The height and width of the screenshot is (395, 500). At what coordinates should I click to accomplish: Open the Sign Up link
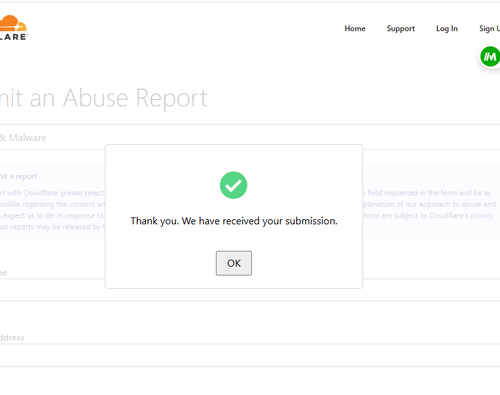(489, 29)
